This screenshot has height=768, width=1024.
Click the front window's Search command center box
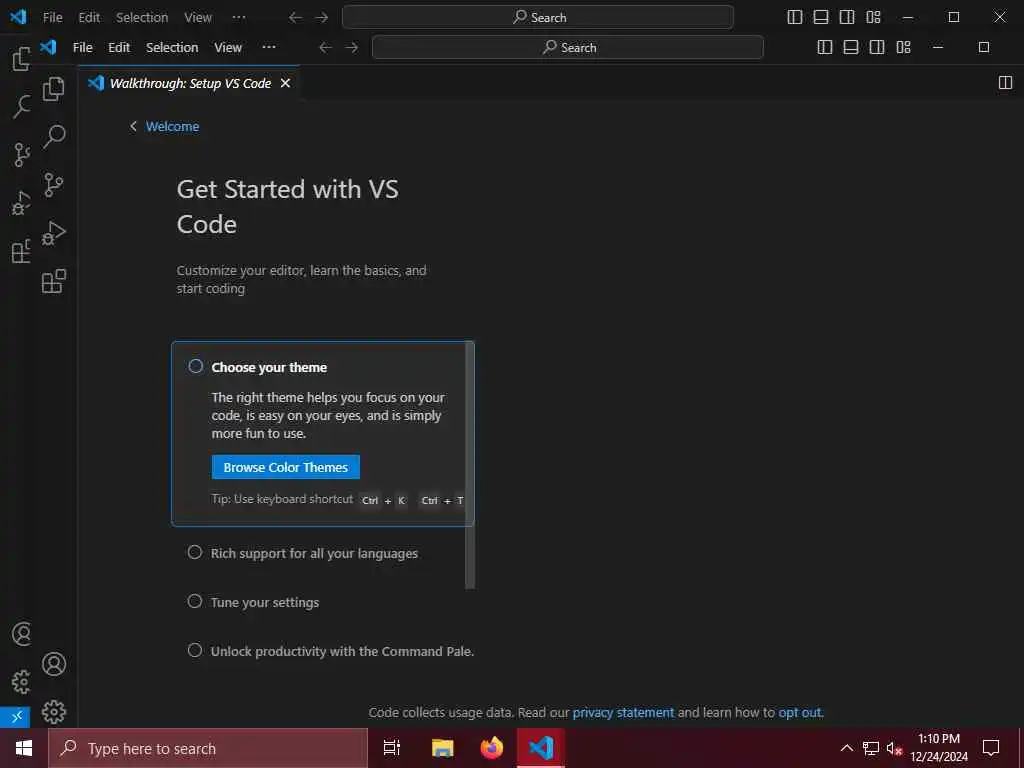pos(568,47)
